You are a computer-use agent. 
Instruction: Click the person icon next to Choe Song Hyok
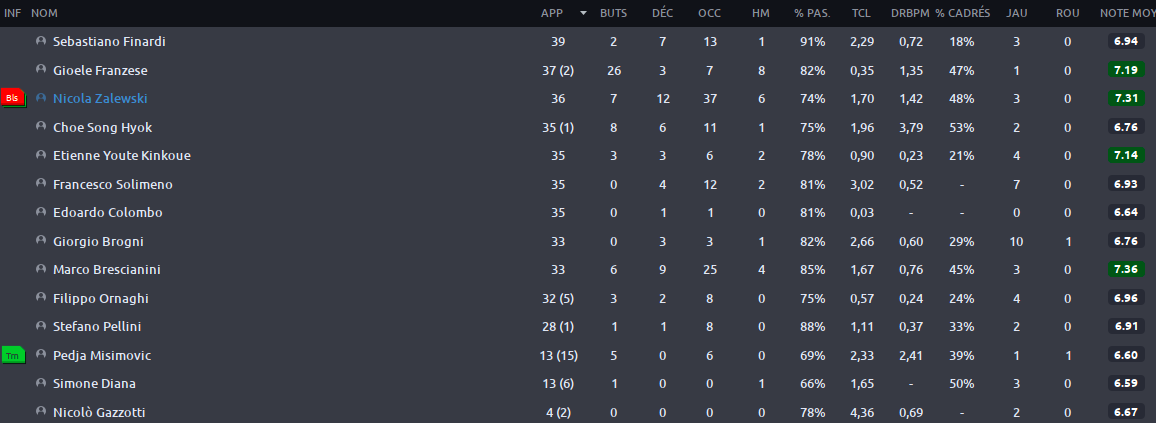41,127
